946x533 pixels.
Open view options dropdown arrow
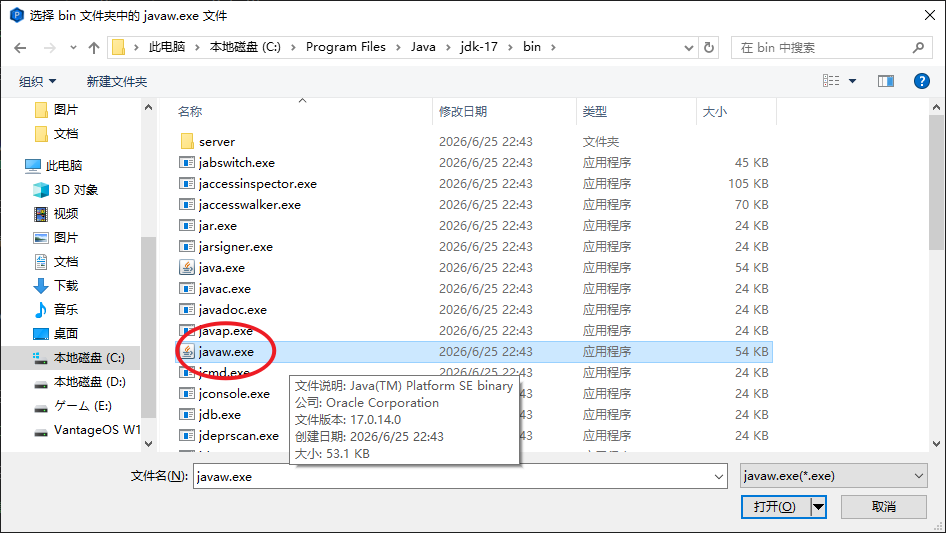(852, 81)
